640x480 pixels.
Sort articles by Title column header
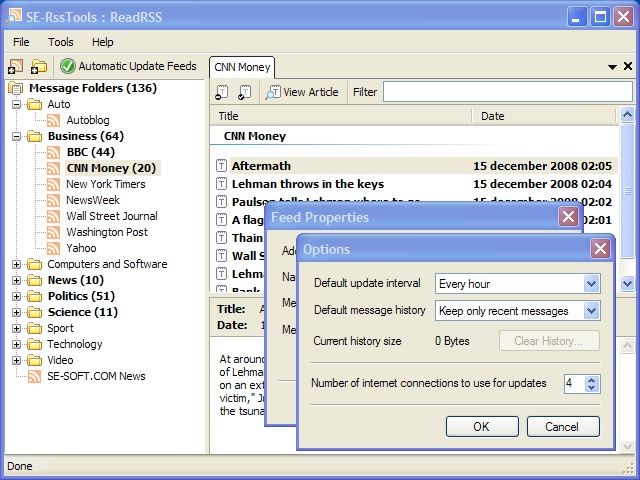click(x=341, y=116)
